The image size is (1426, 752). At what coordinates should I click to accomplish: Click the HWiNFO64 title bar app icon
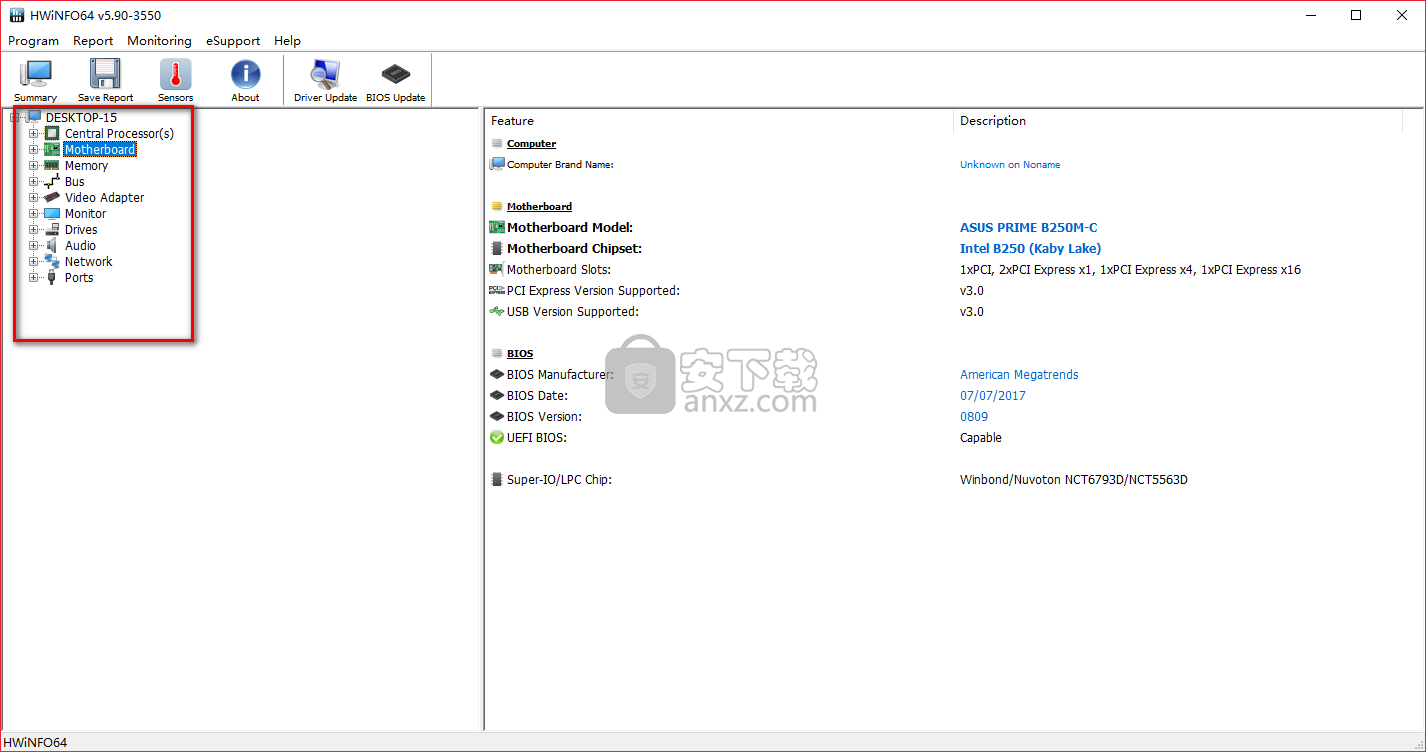tap(17, 16)
